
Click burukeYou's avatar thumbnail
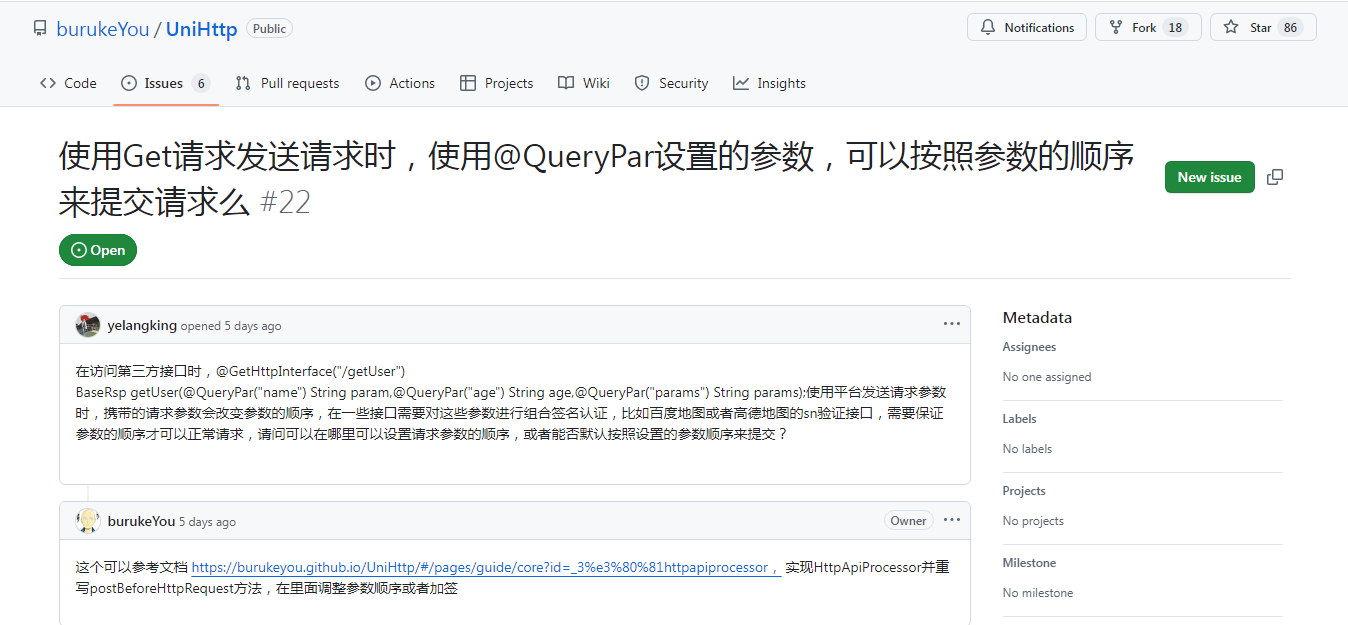point(88,521)
